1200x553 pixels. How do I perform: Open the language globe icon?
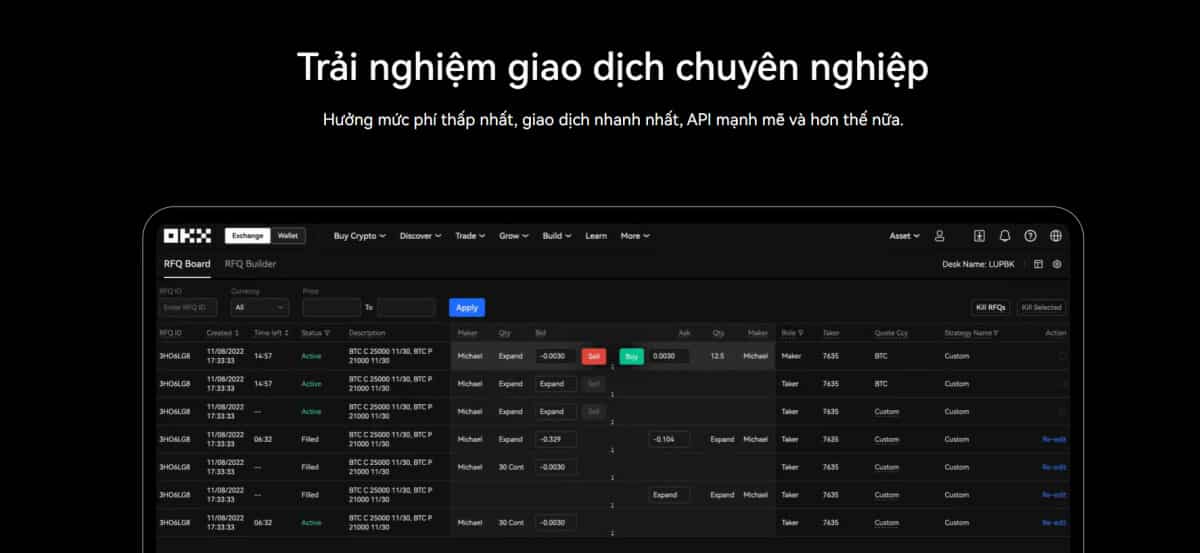tap(1056, 236)
